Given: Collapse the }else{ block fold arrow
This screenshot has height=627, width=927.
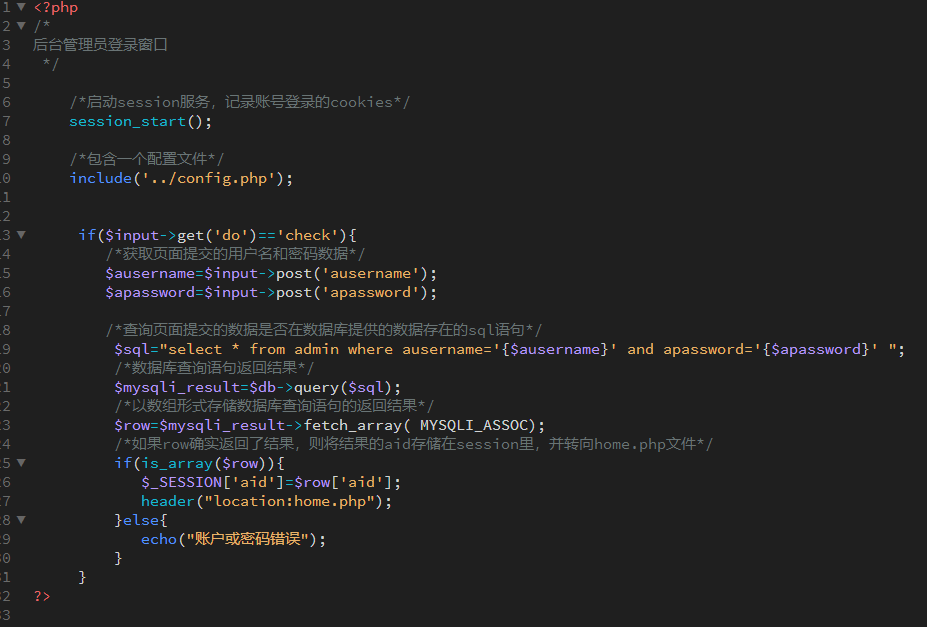Looking at the screenshot, I should tap(21, 520).
